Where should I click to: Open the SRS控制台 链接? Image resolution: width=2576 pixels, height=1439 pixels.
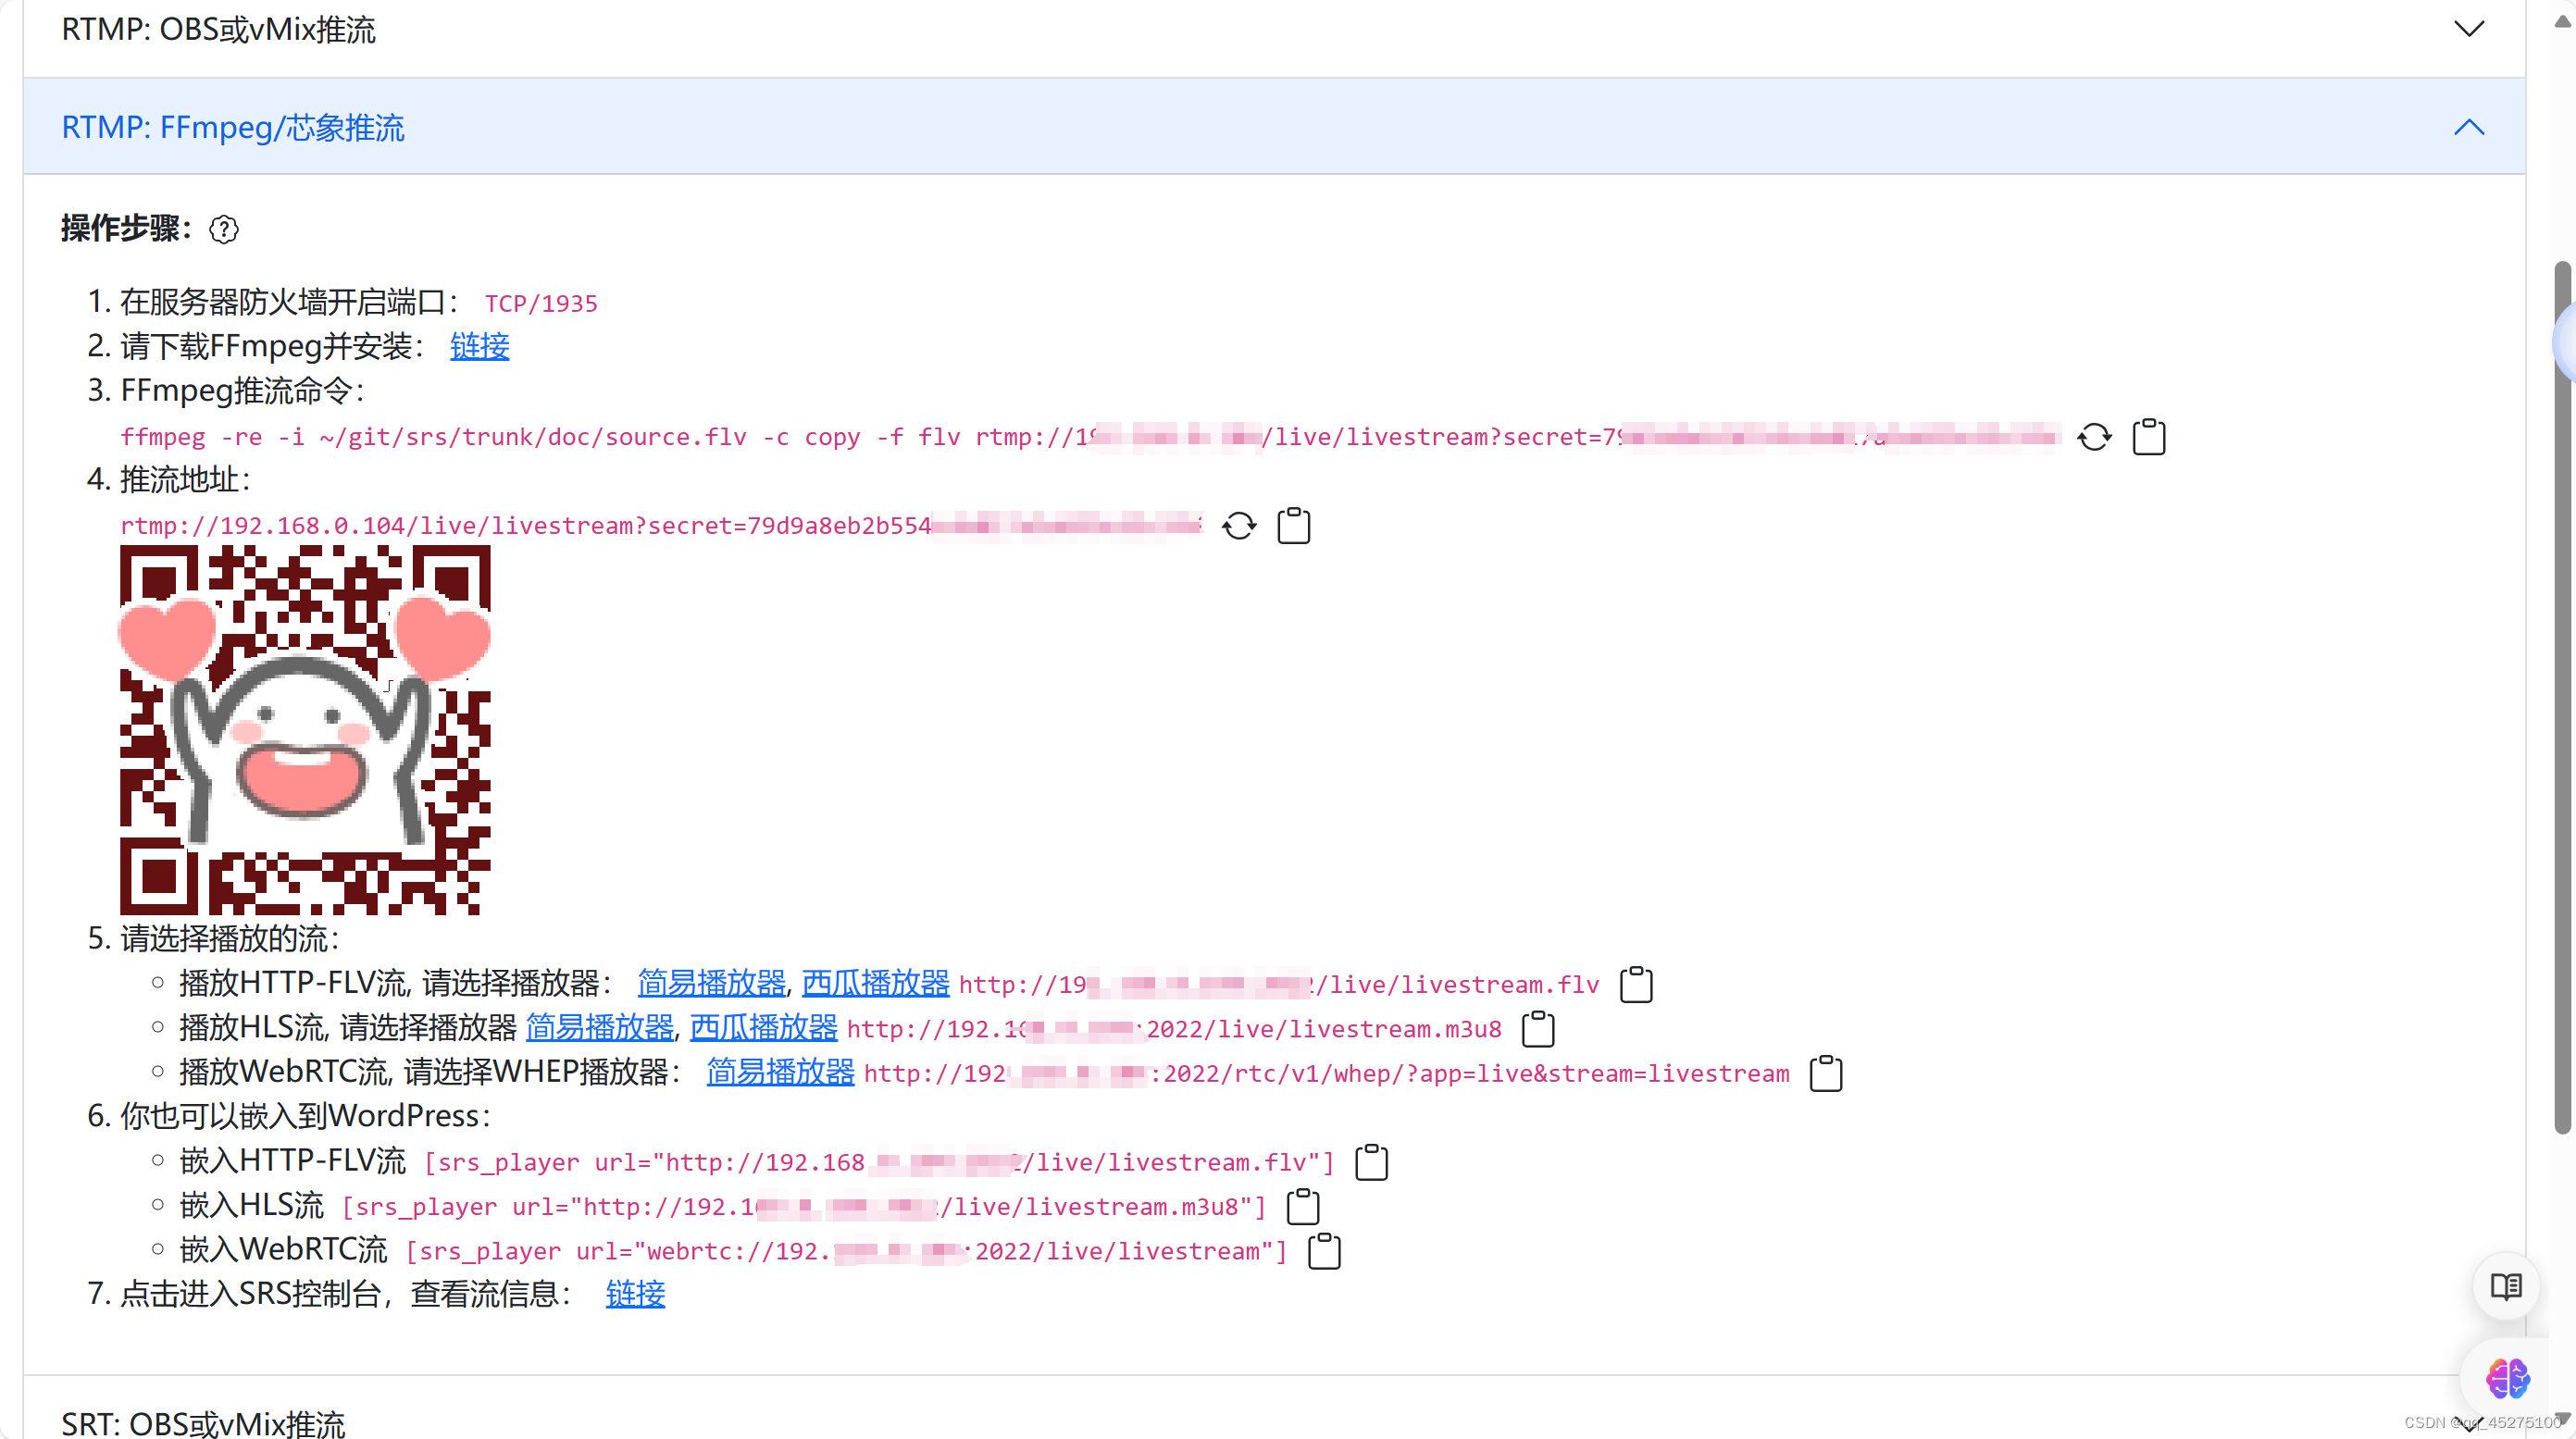tap(635, 1294)
